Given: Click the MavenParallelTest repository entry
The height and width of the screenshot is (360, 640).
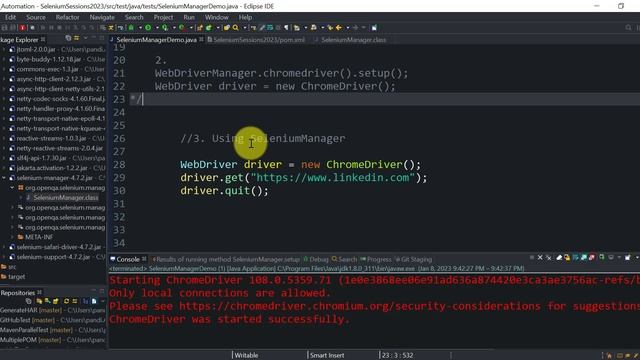Looking at the screenshot, I should pos(24,330).
